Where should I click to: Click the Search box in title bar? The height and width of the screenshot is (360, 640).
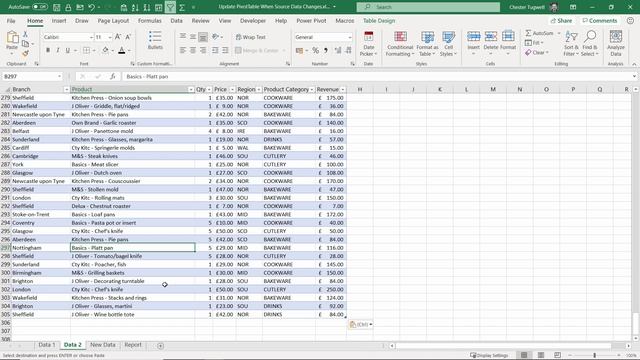(x=428, y=7)
